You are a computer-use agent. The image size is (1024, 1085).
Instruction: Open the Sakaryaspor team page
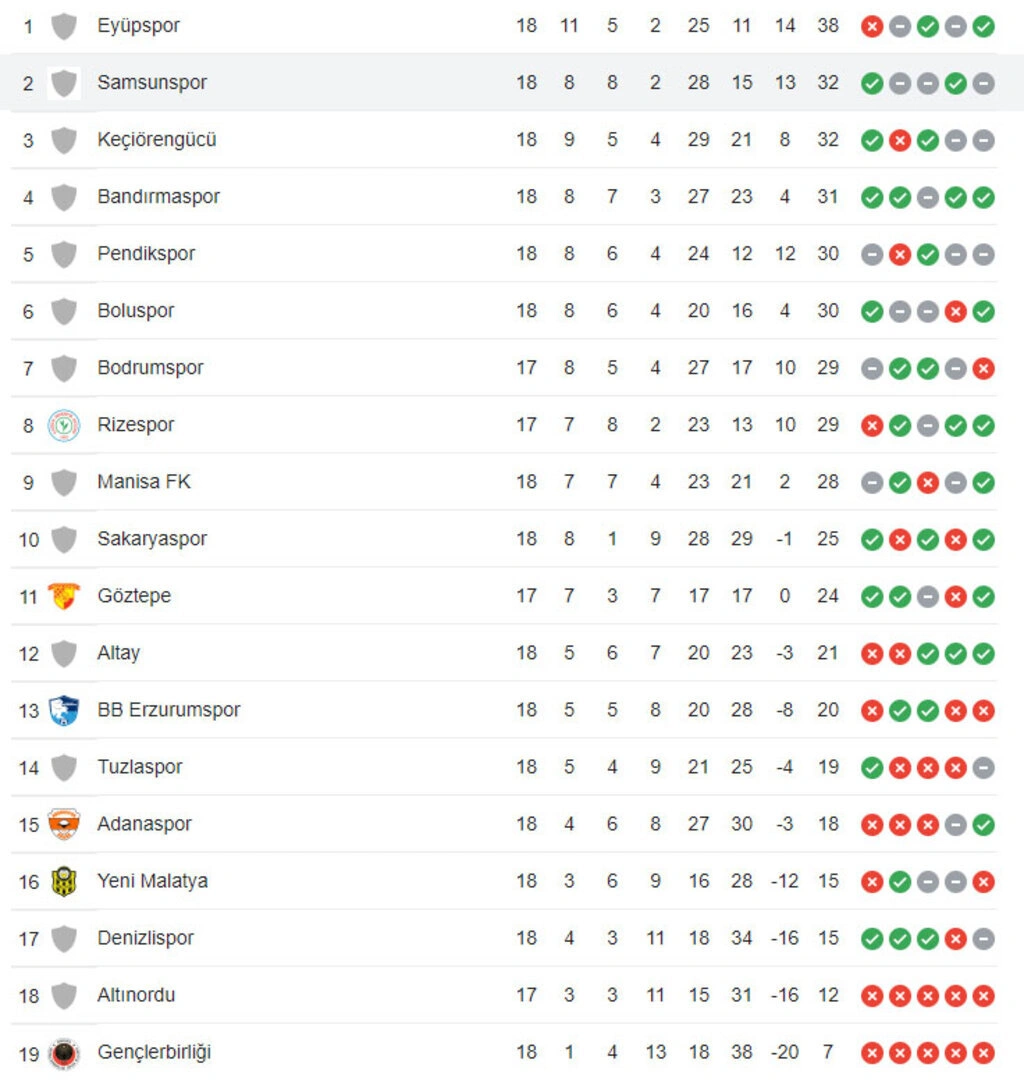pyautogui.click(x=152, y=538)
